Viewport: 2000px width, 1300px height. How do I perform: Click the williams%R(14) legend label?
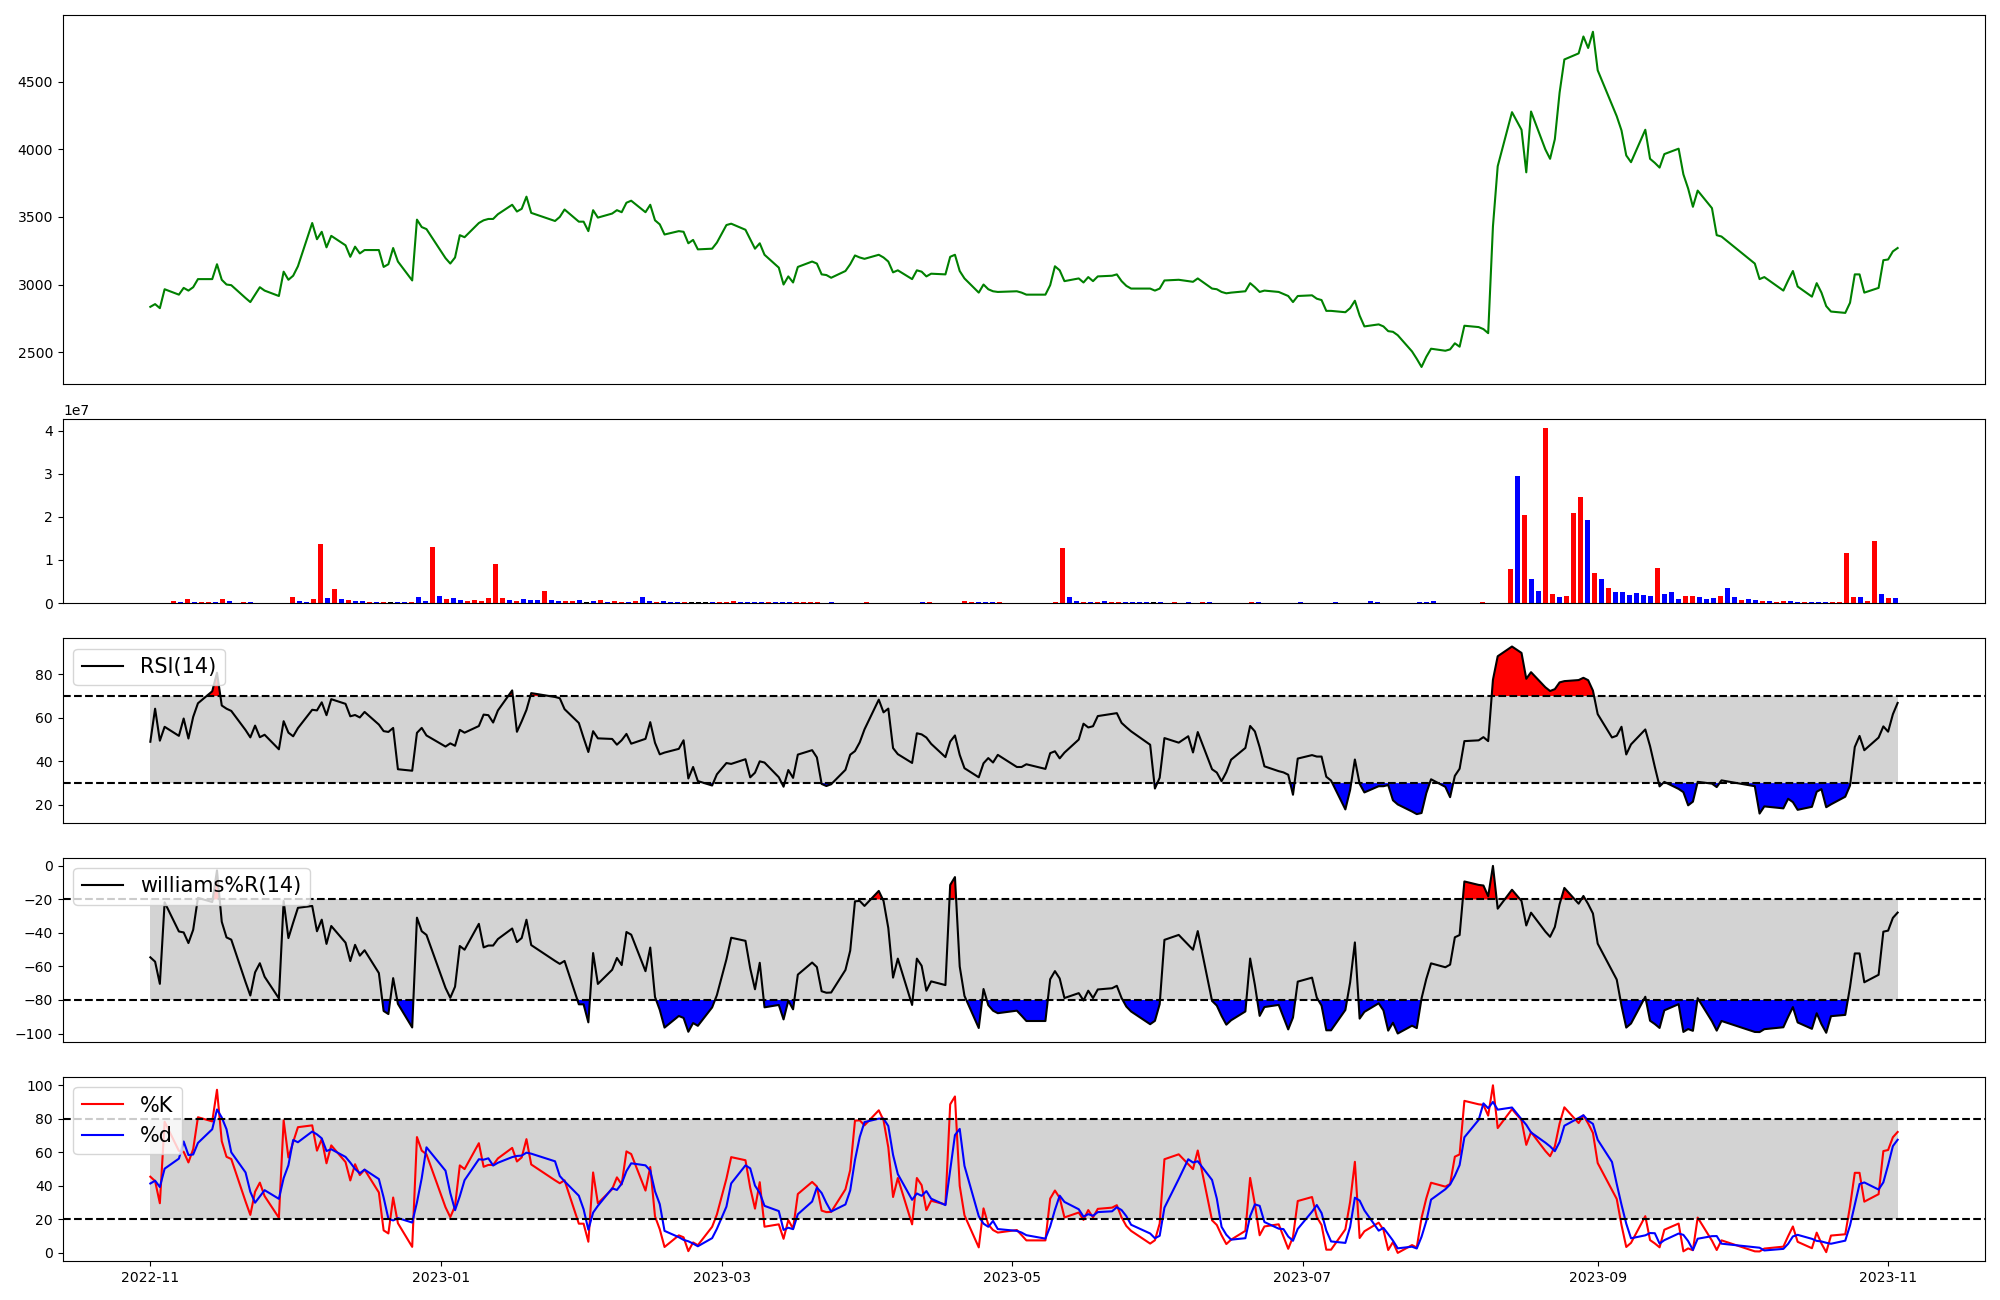[x=220, y=885]
